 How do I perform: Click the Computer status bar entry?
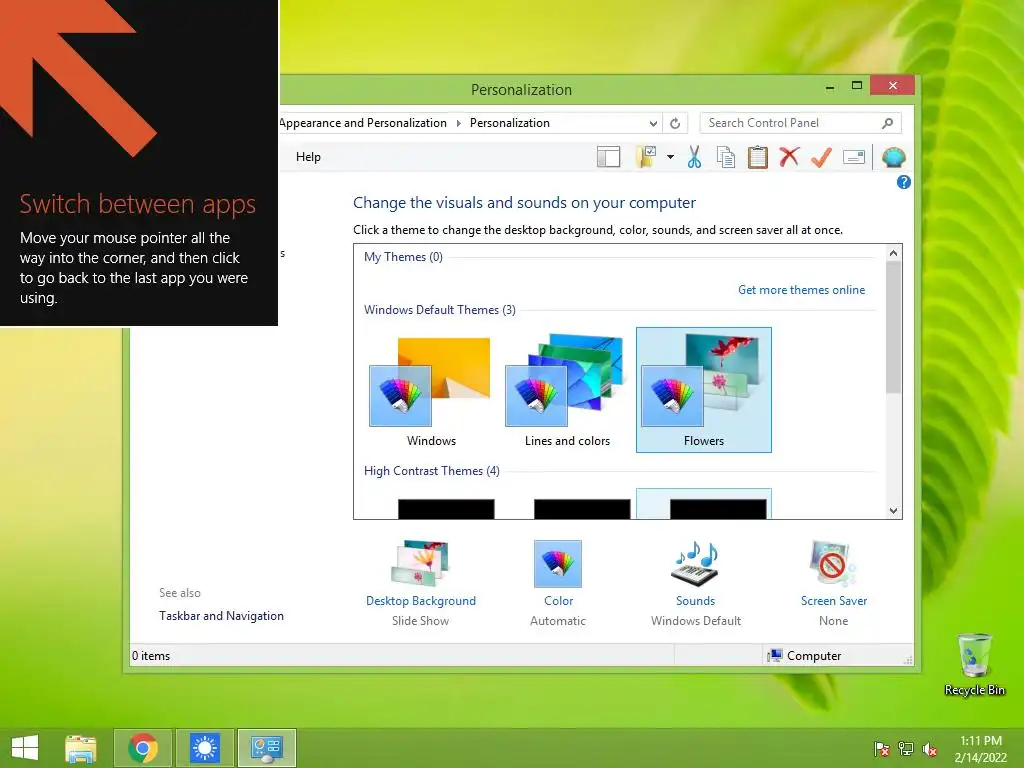coord(805,656)
